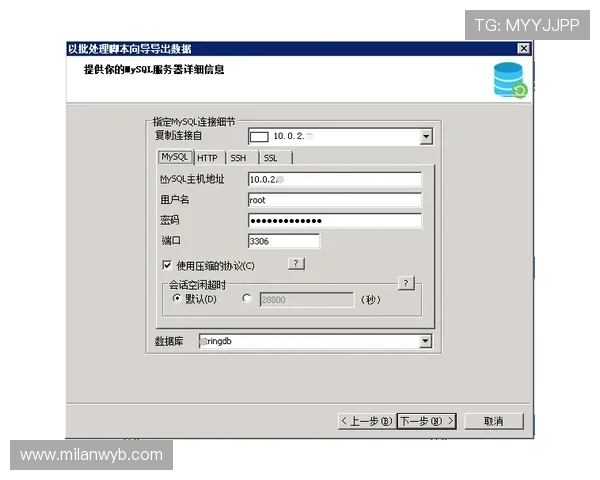
Task: Click the help button for 会话空闲超时
Action: pyautogui.click(x=406, y=283)
